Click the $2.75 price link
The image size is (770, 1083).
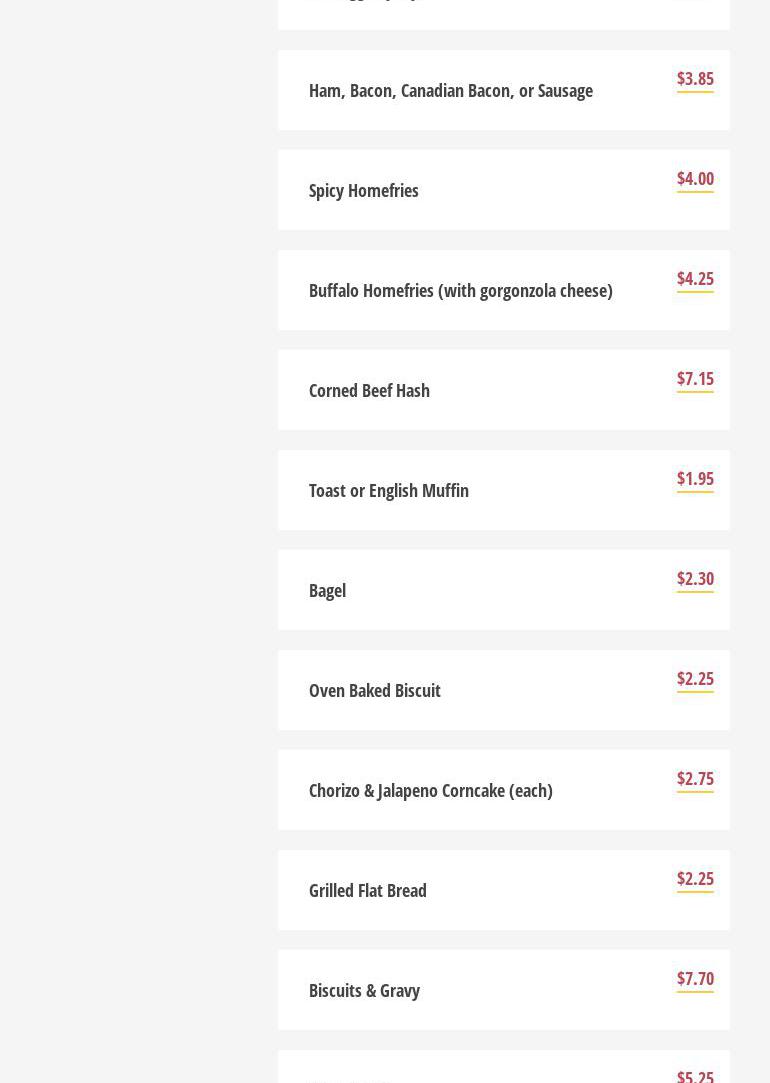pos(695,779)
